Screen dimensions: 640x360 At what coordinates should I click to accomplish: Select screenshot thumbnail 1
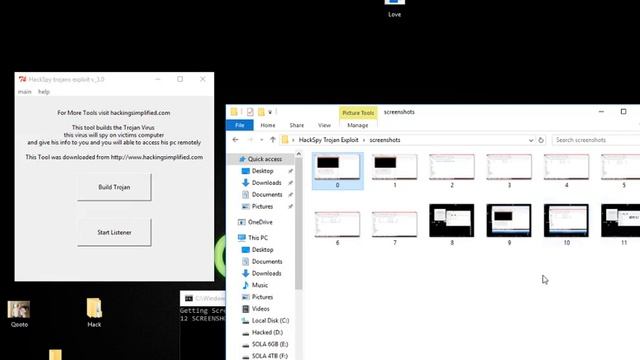(395, 171)
